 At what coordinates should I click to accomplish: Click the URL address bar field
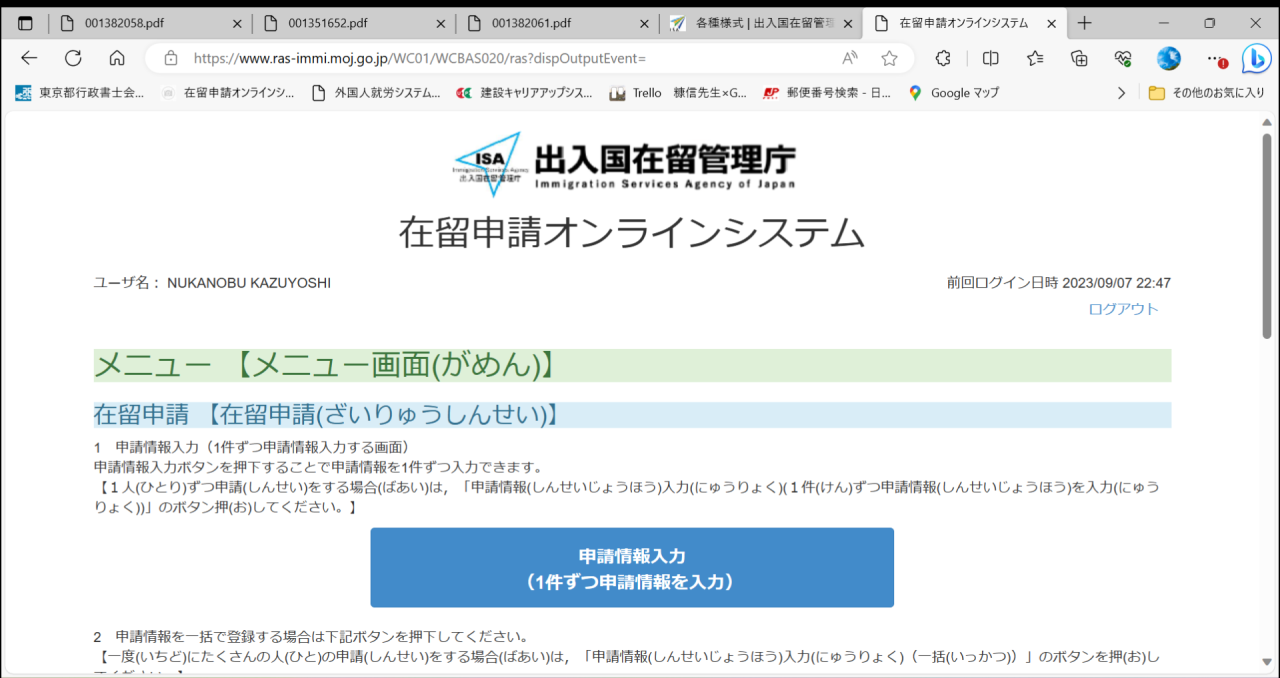coord(500,58)
